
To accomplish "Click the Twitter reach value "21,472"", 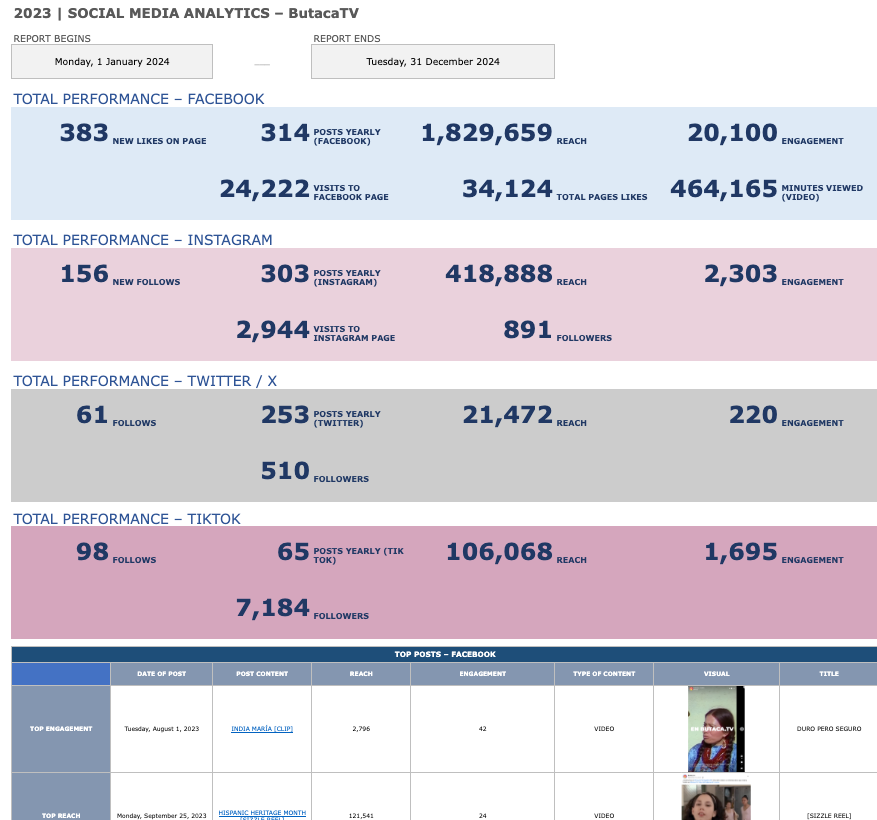I will [x=507, y=415].
